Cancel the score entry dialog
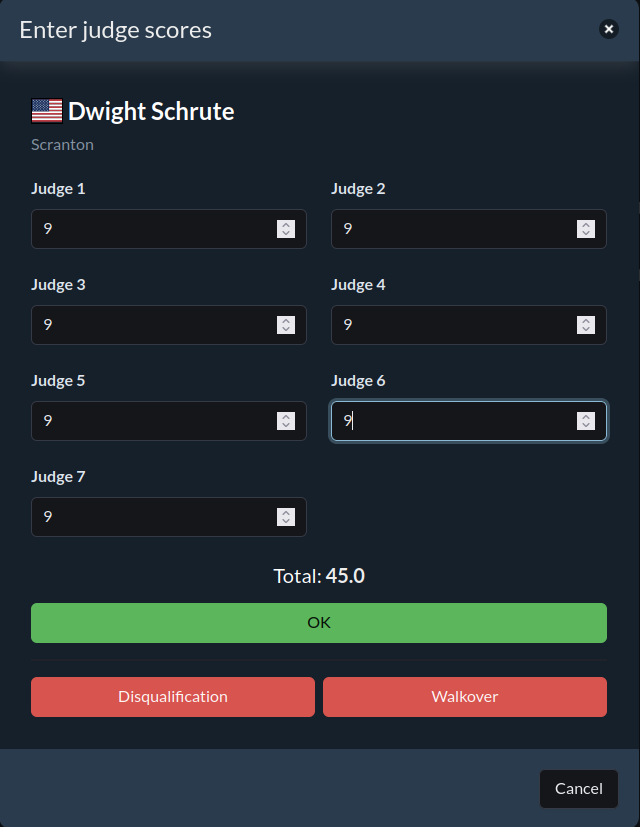640x827 pixels. pos(578,788)
